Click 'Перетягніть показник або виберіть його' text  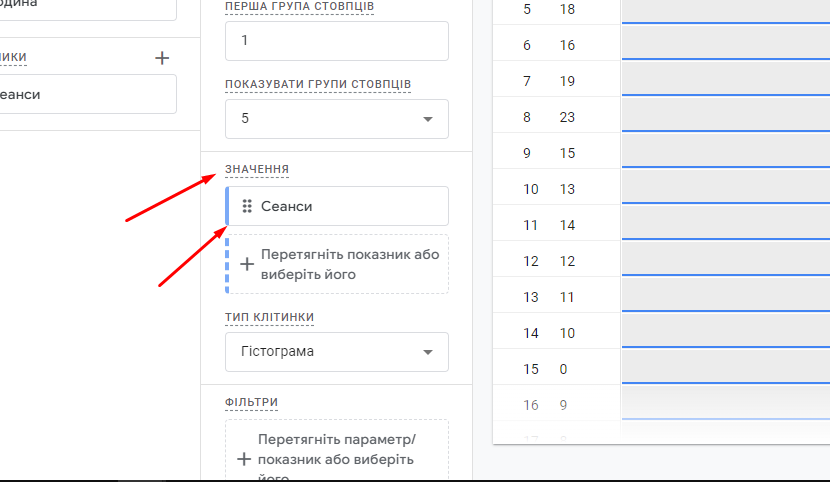349,264
